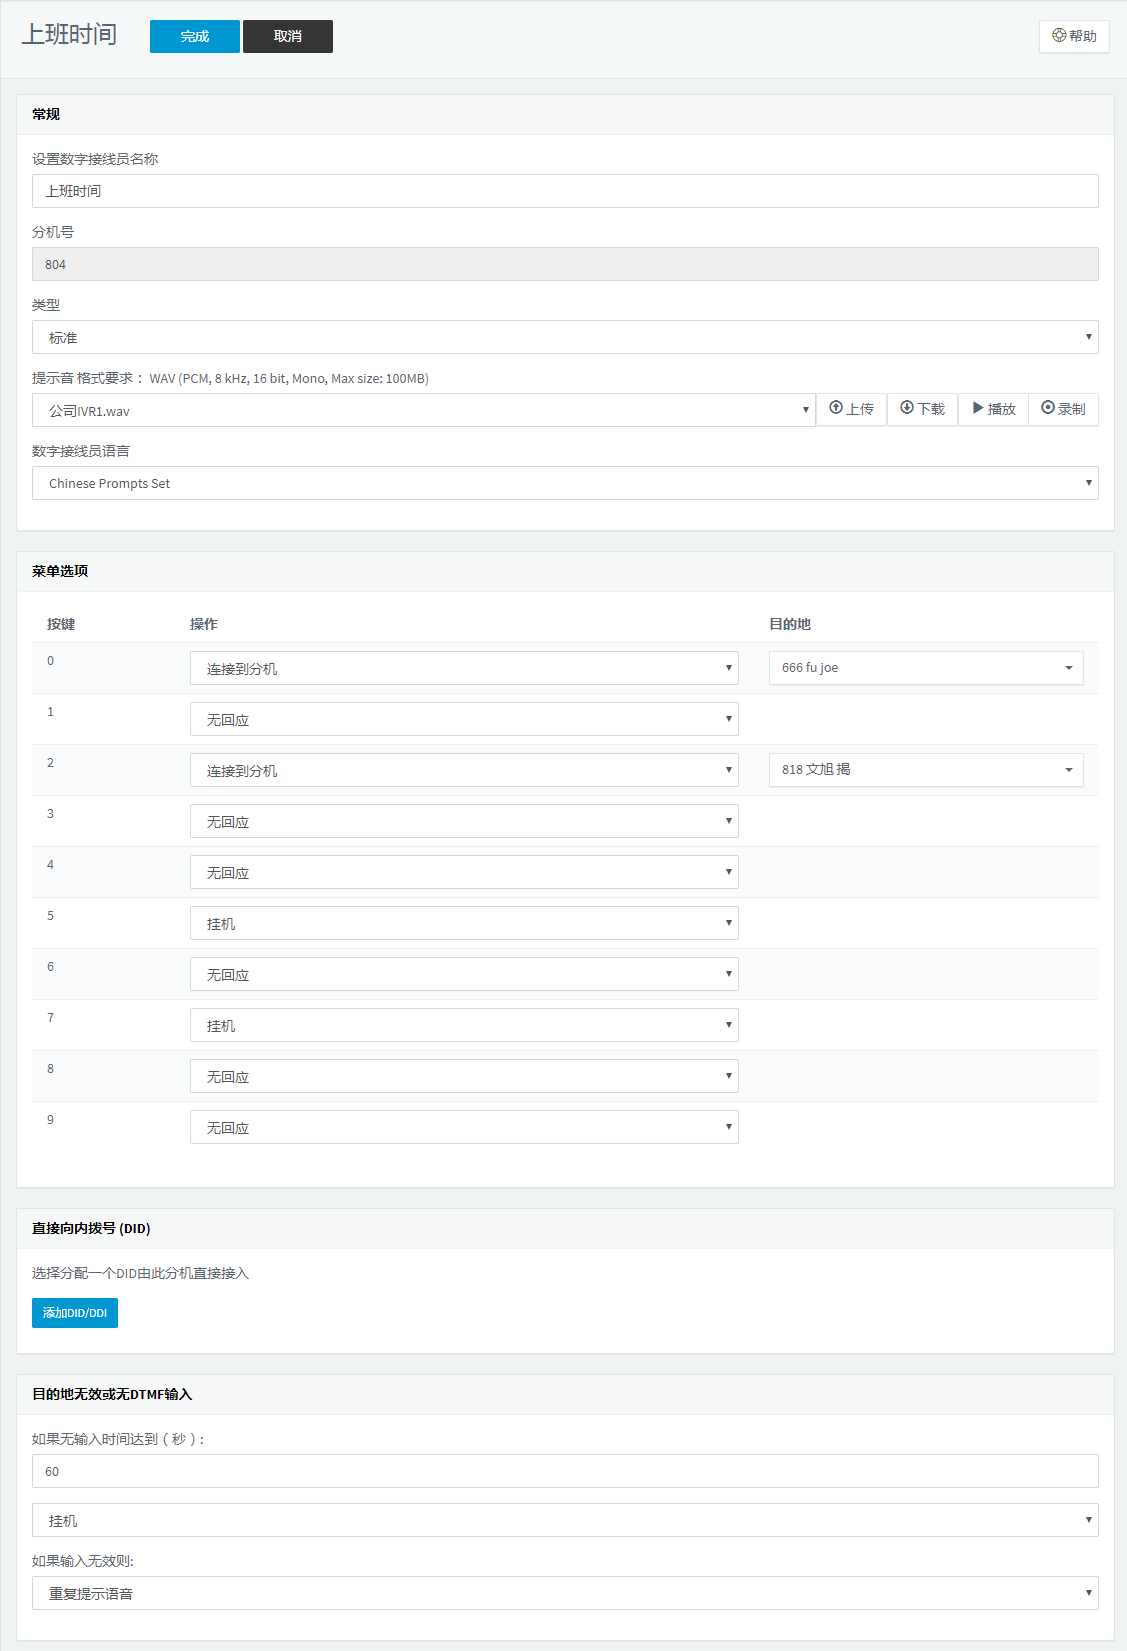Click the 选择分配一个DID由此分机直接接入 description
This screenshot has height=1651, width=1127.
[140, 1273]
